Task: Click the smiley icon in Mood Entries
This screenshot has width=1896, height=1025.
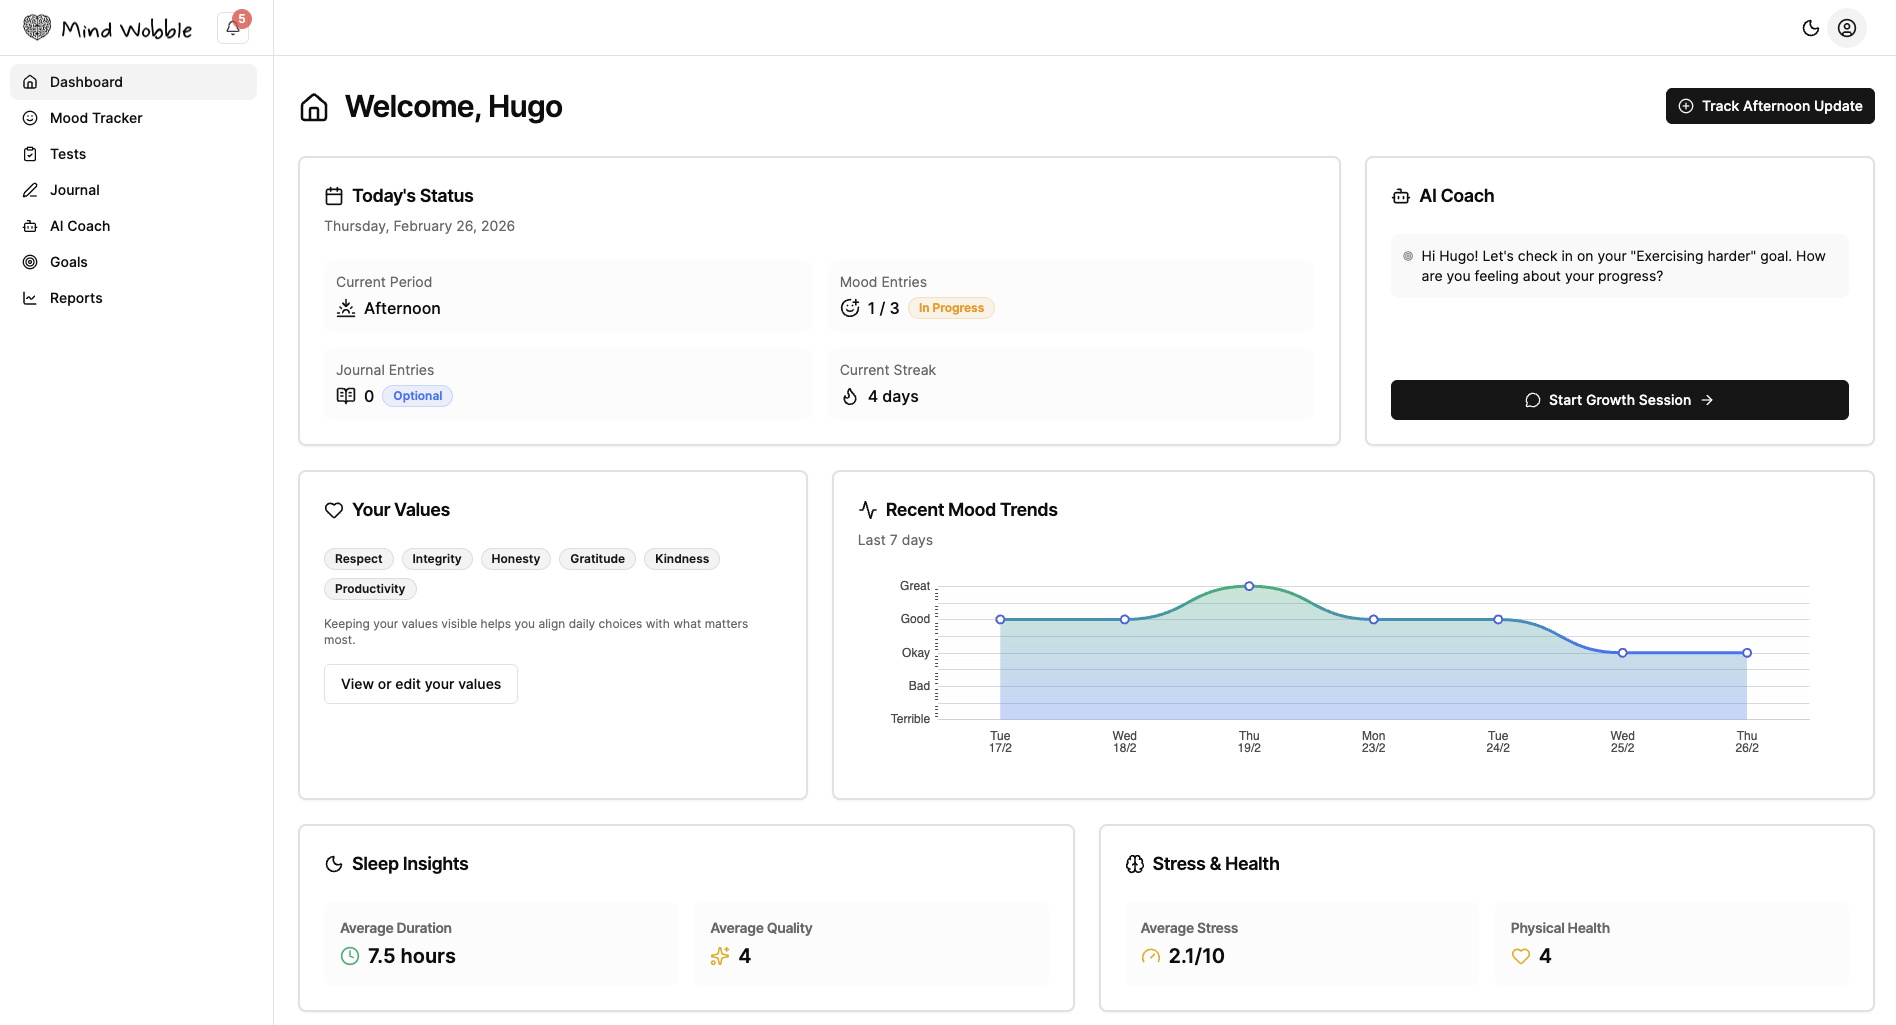Action: (850, 308)
